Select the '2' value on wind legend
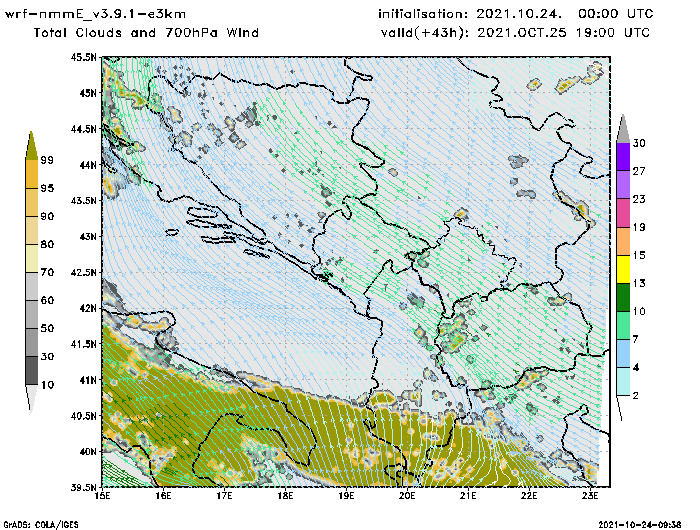This screenshot has width=700, height=530. (636, 396)
